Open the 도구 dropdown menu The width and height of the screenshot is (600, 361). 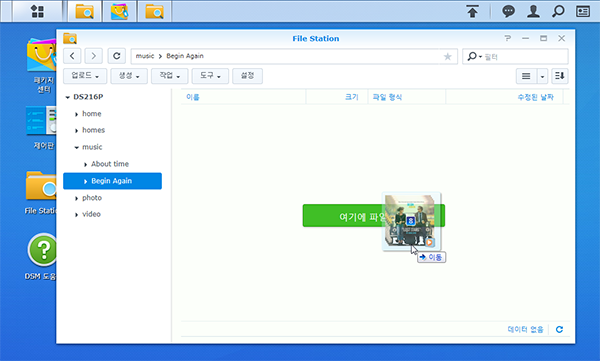click(x=210, y=76)
